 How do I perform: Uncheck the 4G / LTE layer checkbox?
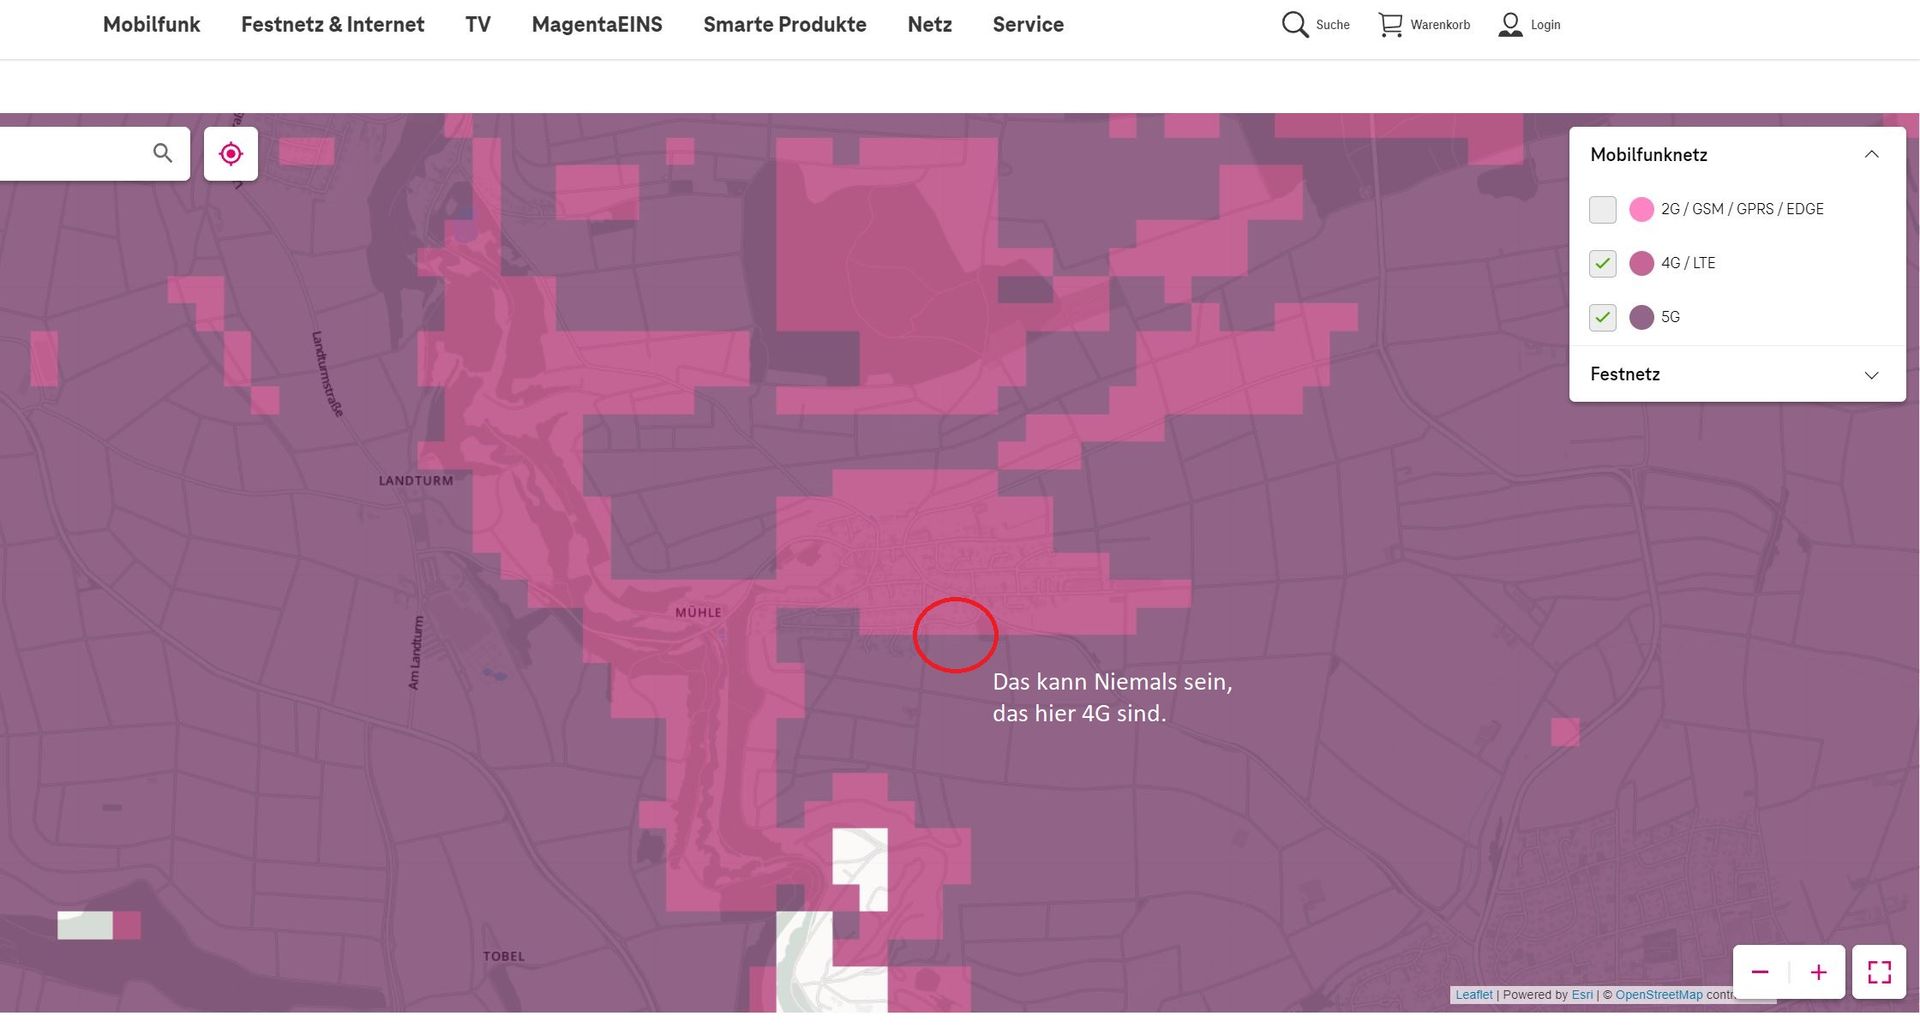[x=1602, y=263]
